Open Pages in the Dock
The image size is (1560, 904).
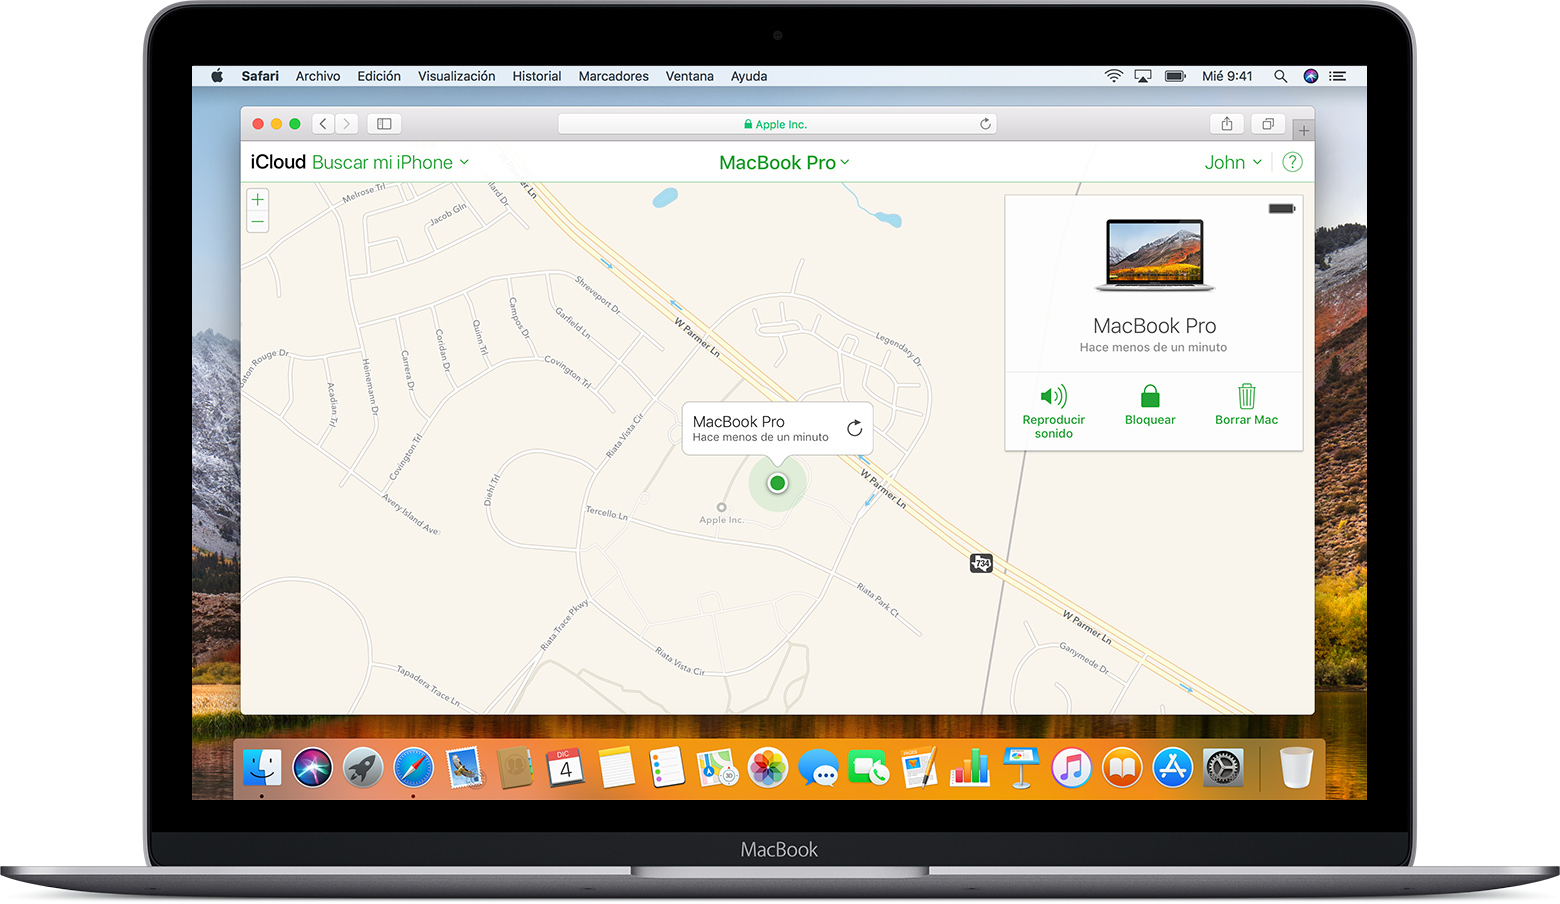pos(920,768)
